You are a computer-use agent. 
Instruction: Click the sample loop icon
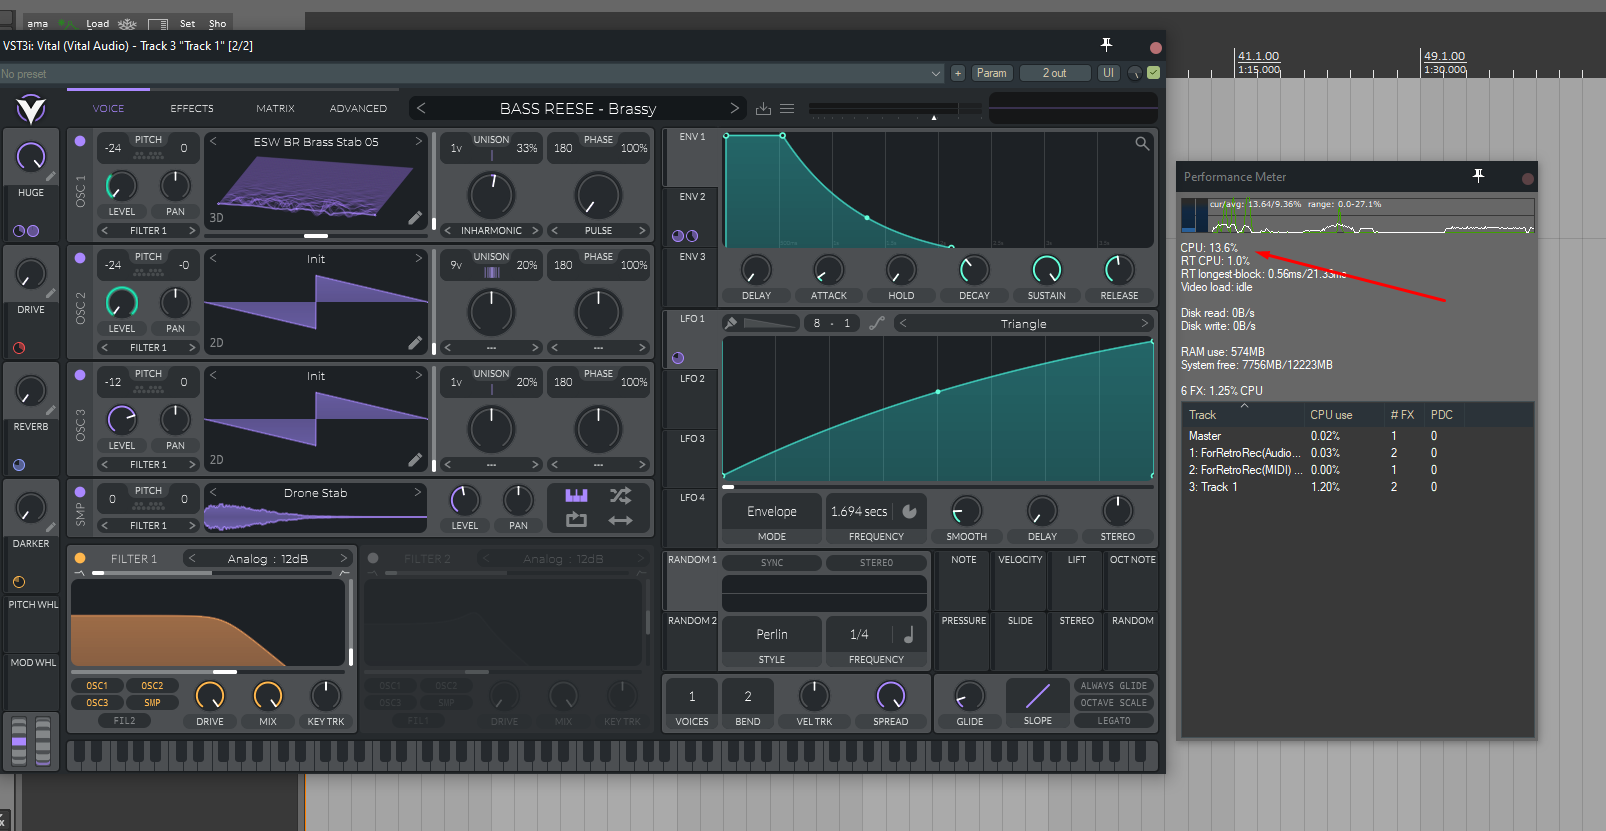tap(576, 520)
